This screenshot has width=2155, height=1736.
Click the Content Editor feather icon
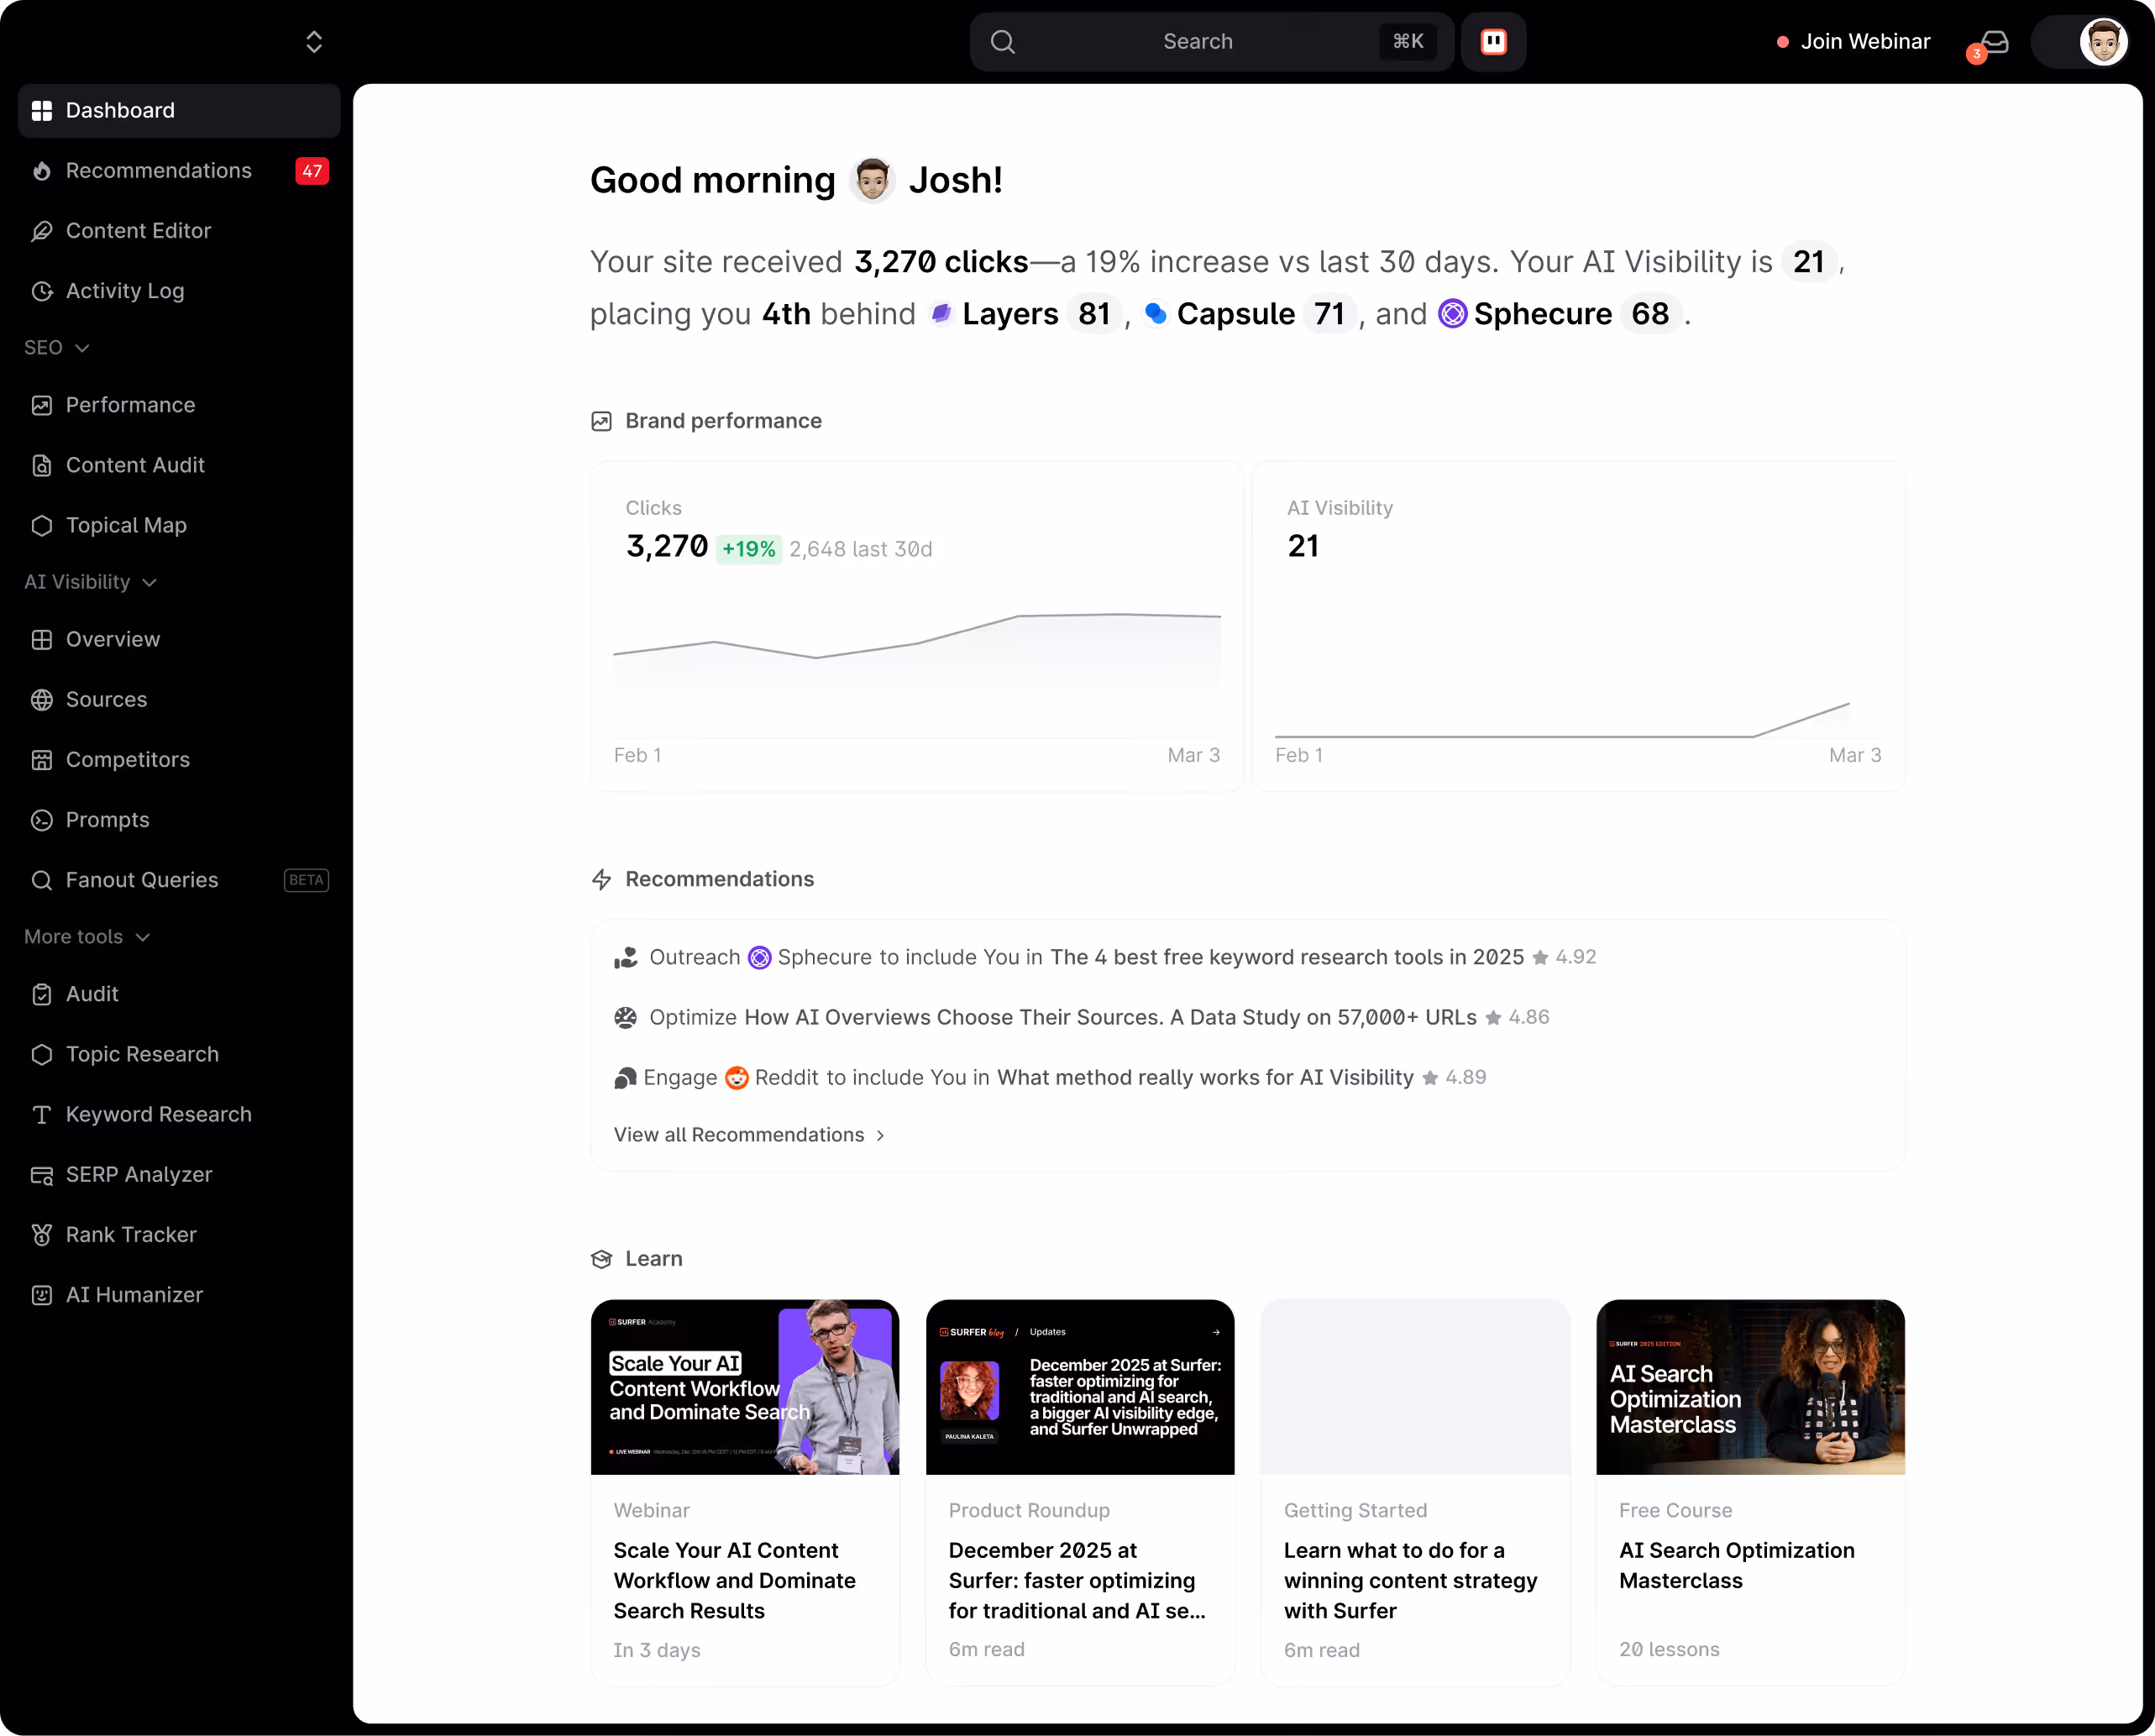42,231
